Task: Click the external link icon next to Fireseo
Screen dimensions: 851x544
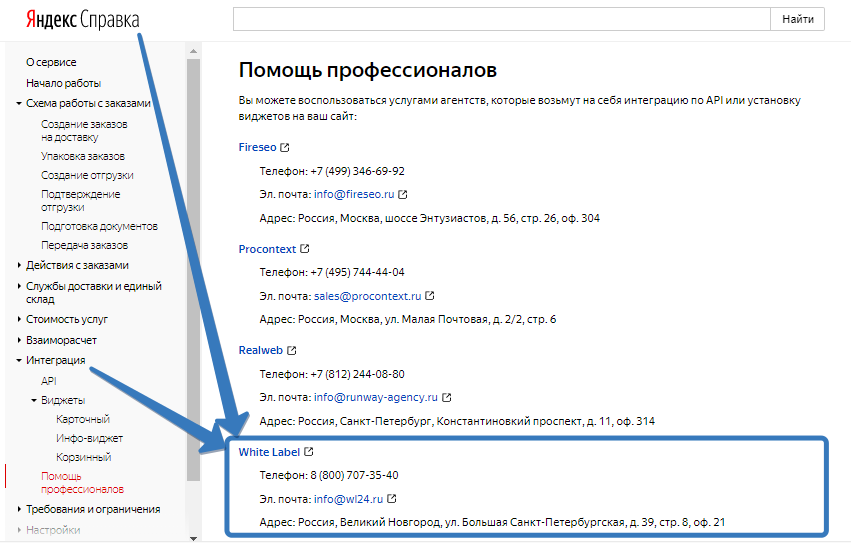Action: point(285,147)
